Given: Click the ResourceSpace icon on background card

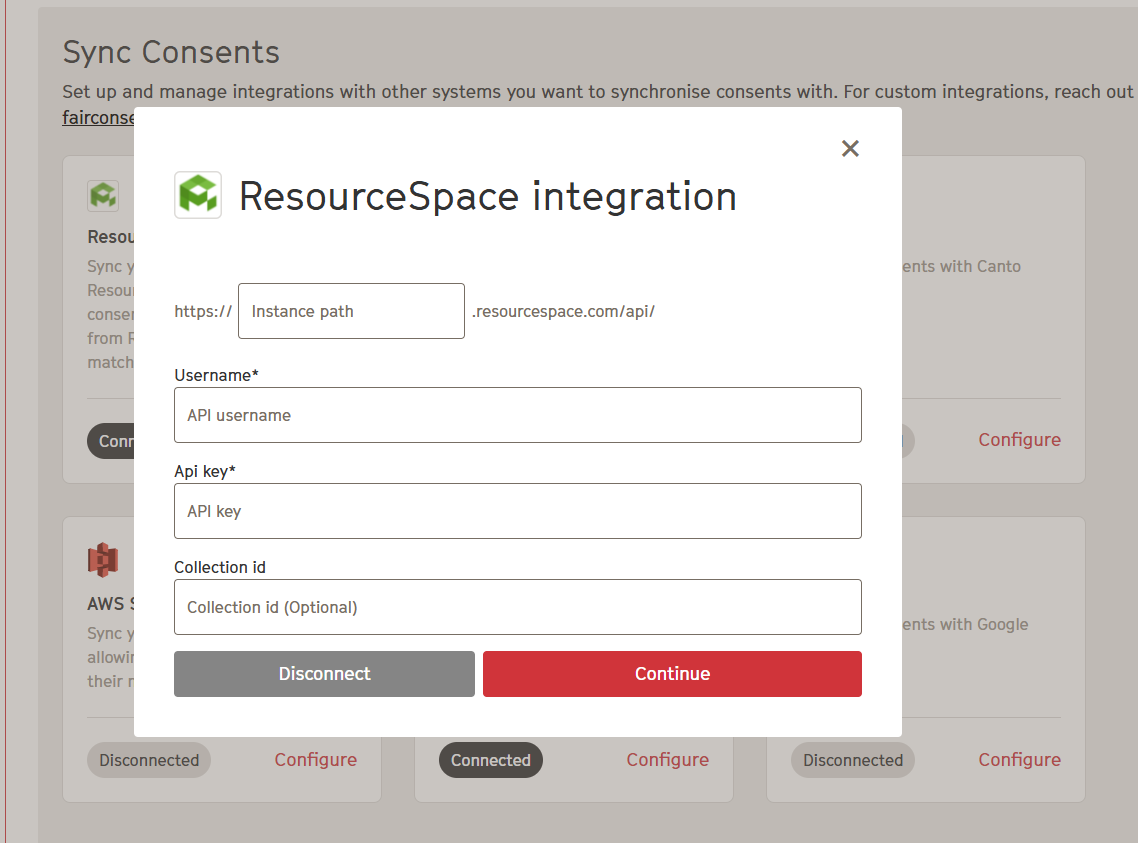Looking at the screenshot, I should (103, 195).
